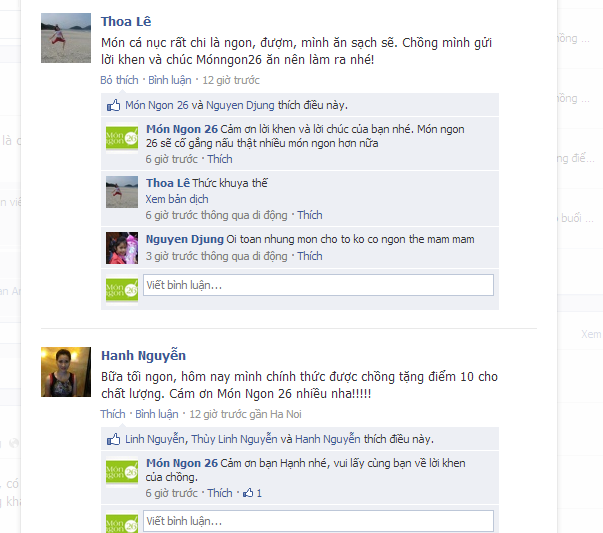The height and width of the screenshot is (533, 603).
Task: Click Thoa Lê's small avatar in comment
Action: pos(122,192)
